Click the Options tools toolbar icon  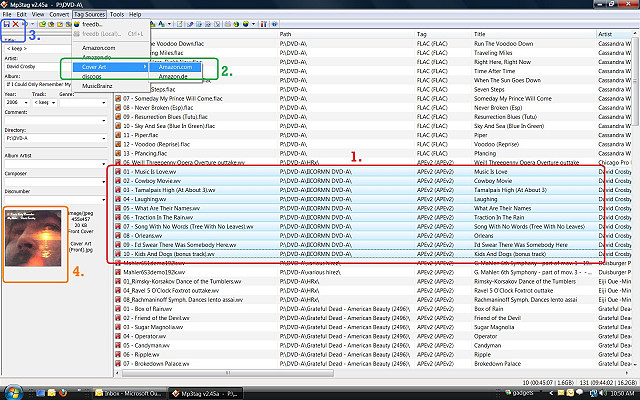[x=263, y=24]
